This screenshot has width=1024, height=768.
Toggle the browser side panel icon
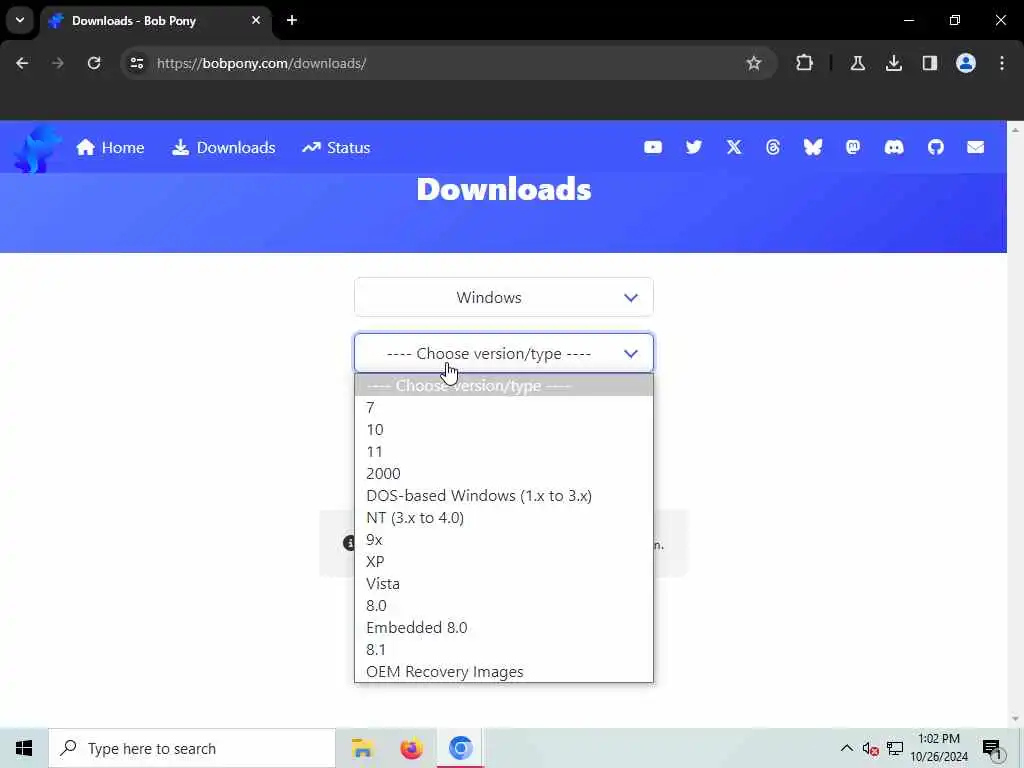tap(929, 63)
